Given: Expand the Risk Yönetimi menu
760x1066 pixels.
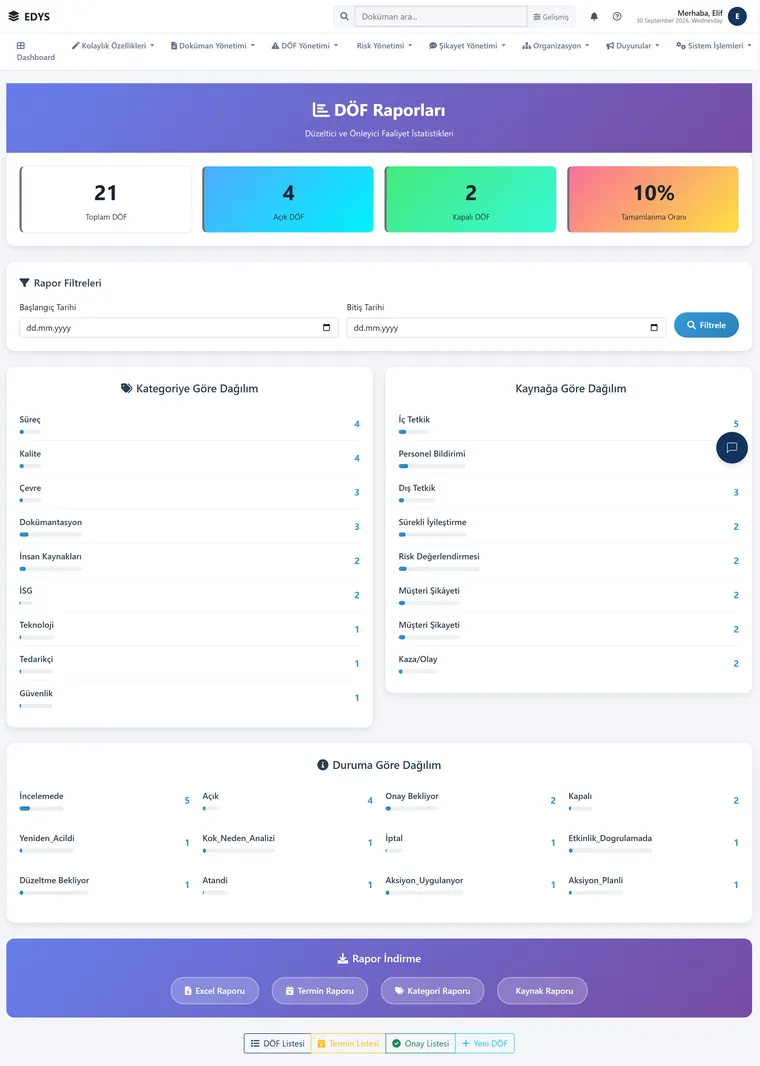Looking at the screenshot, I should click(384, 46).
